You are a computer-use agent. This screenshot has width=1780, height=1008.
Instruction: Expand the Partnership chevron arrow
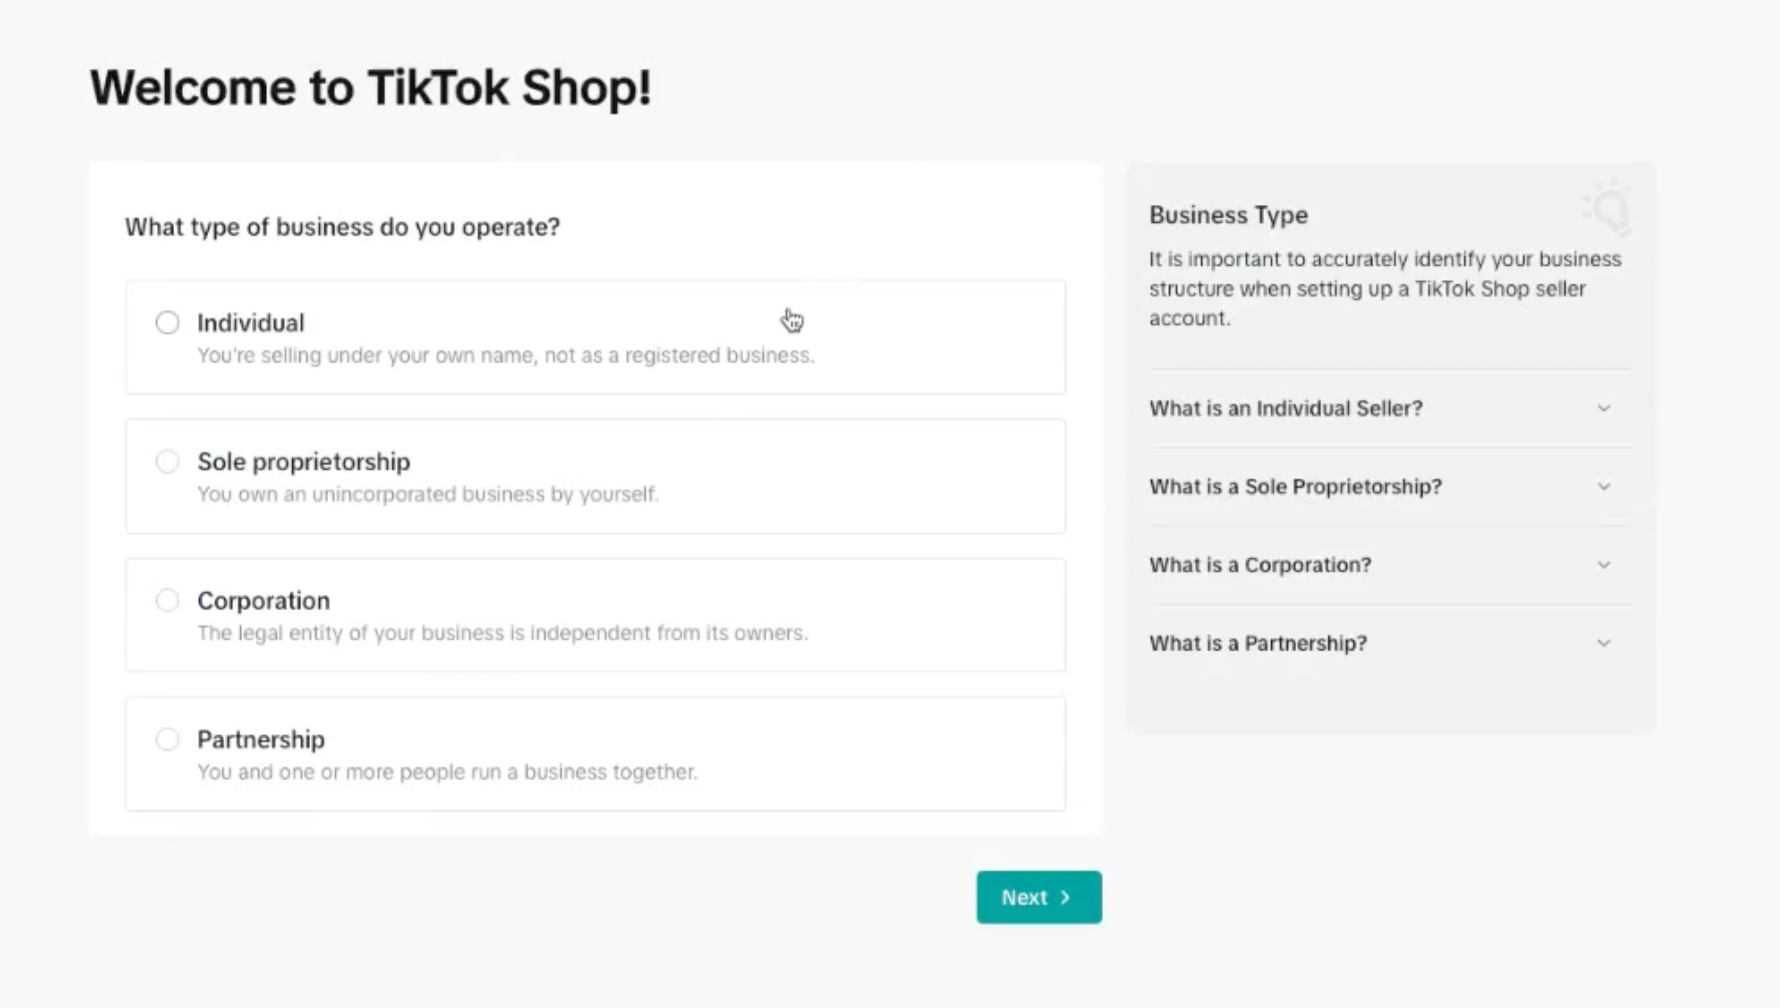(x=1604, y=643)
